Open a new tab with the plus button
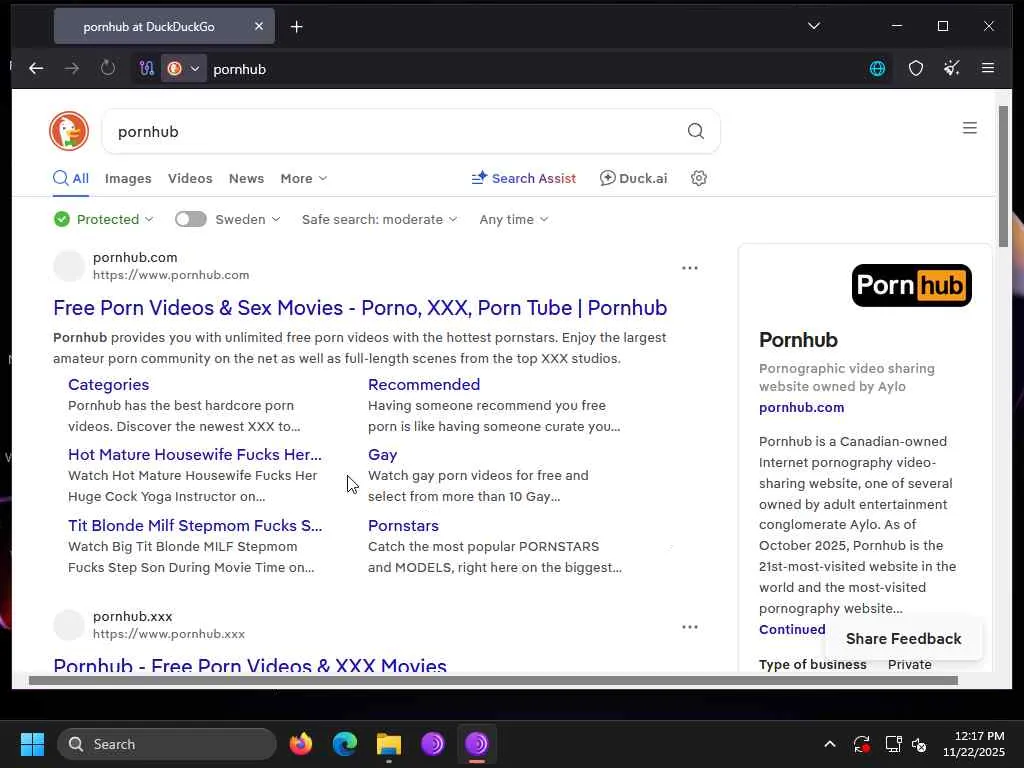The image size is (1024, 768). tap(296, 27)
